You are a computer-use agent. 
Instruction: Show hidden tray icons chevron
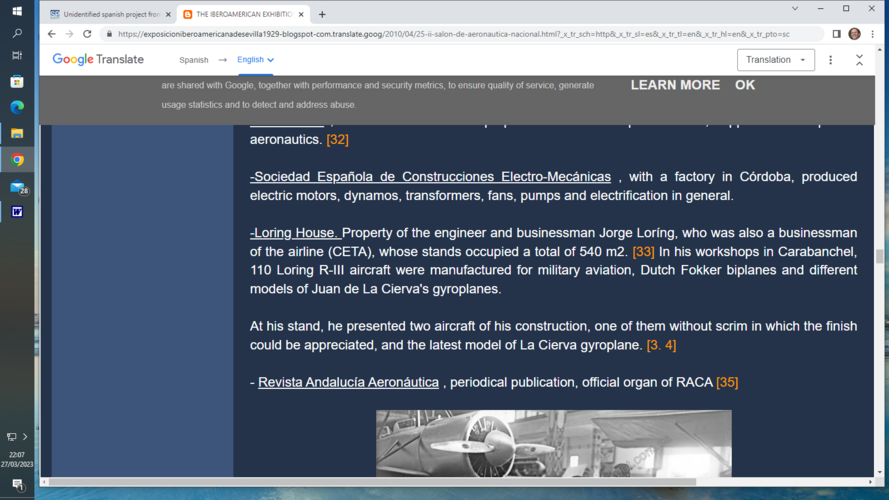pyautogui.click(x=25, y=437)
